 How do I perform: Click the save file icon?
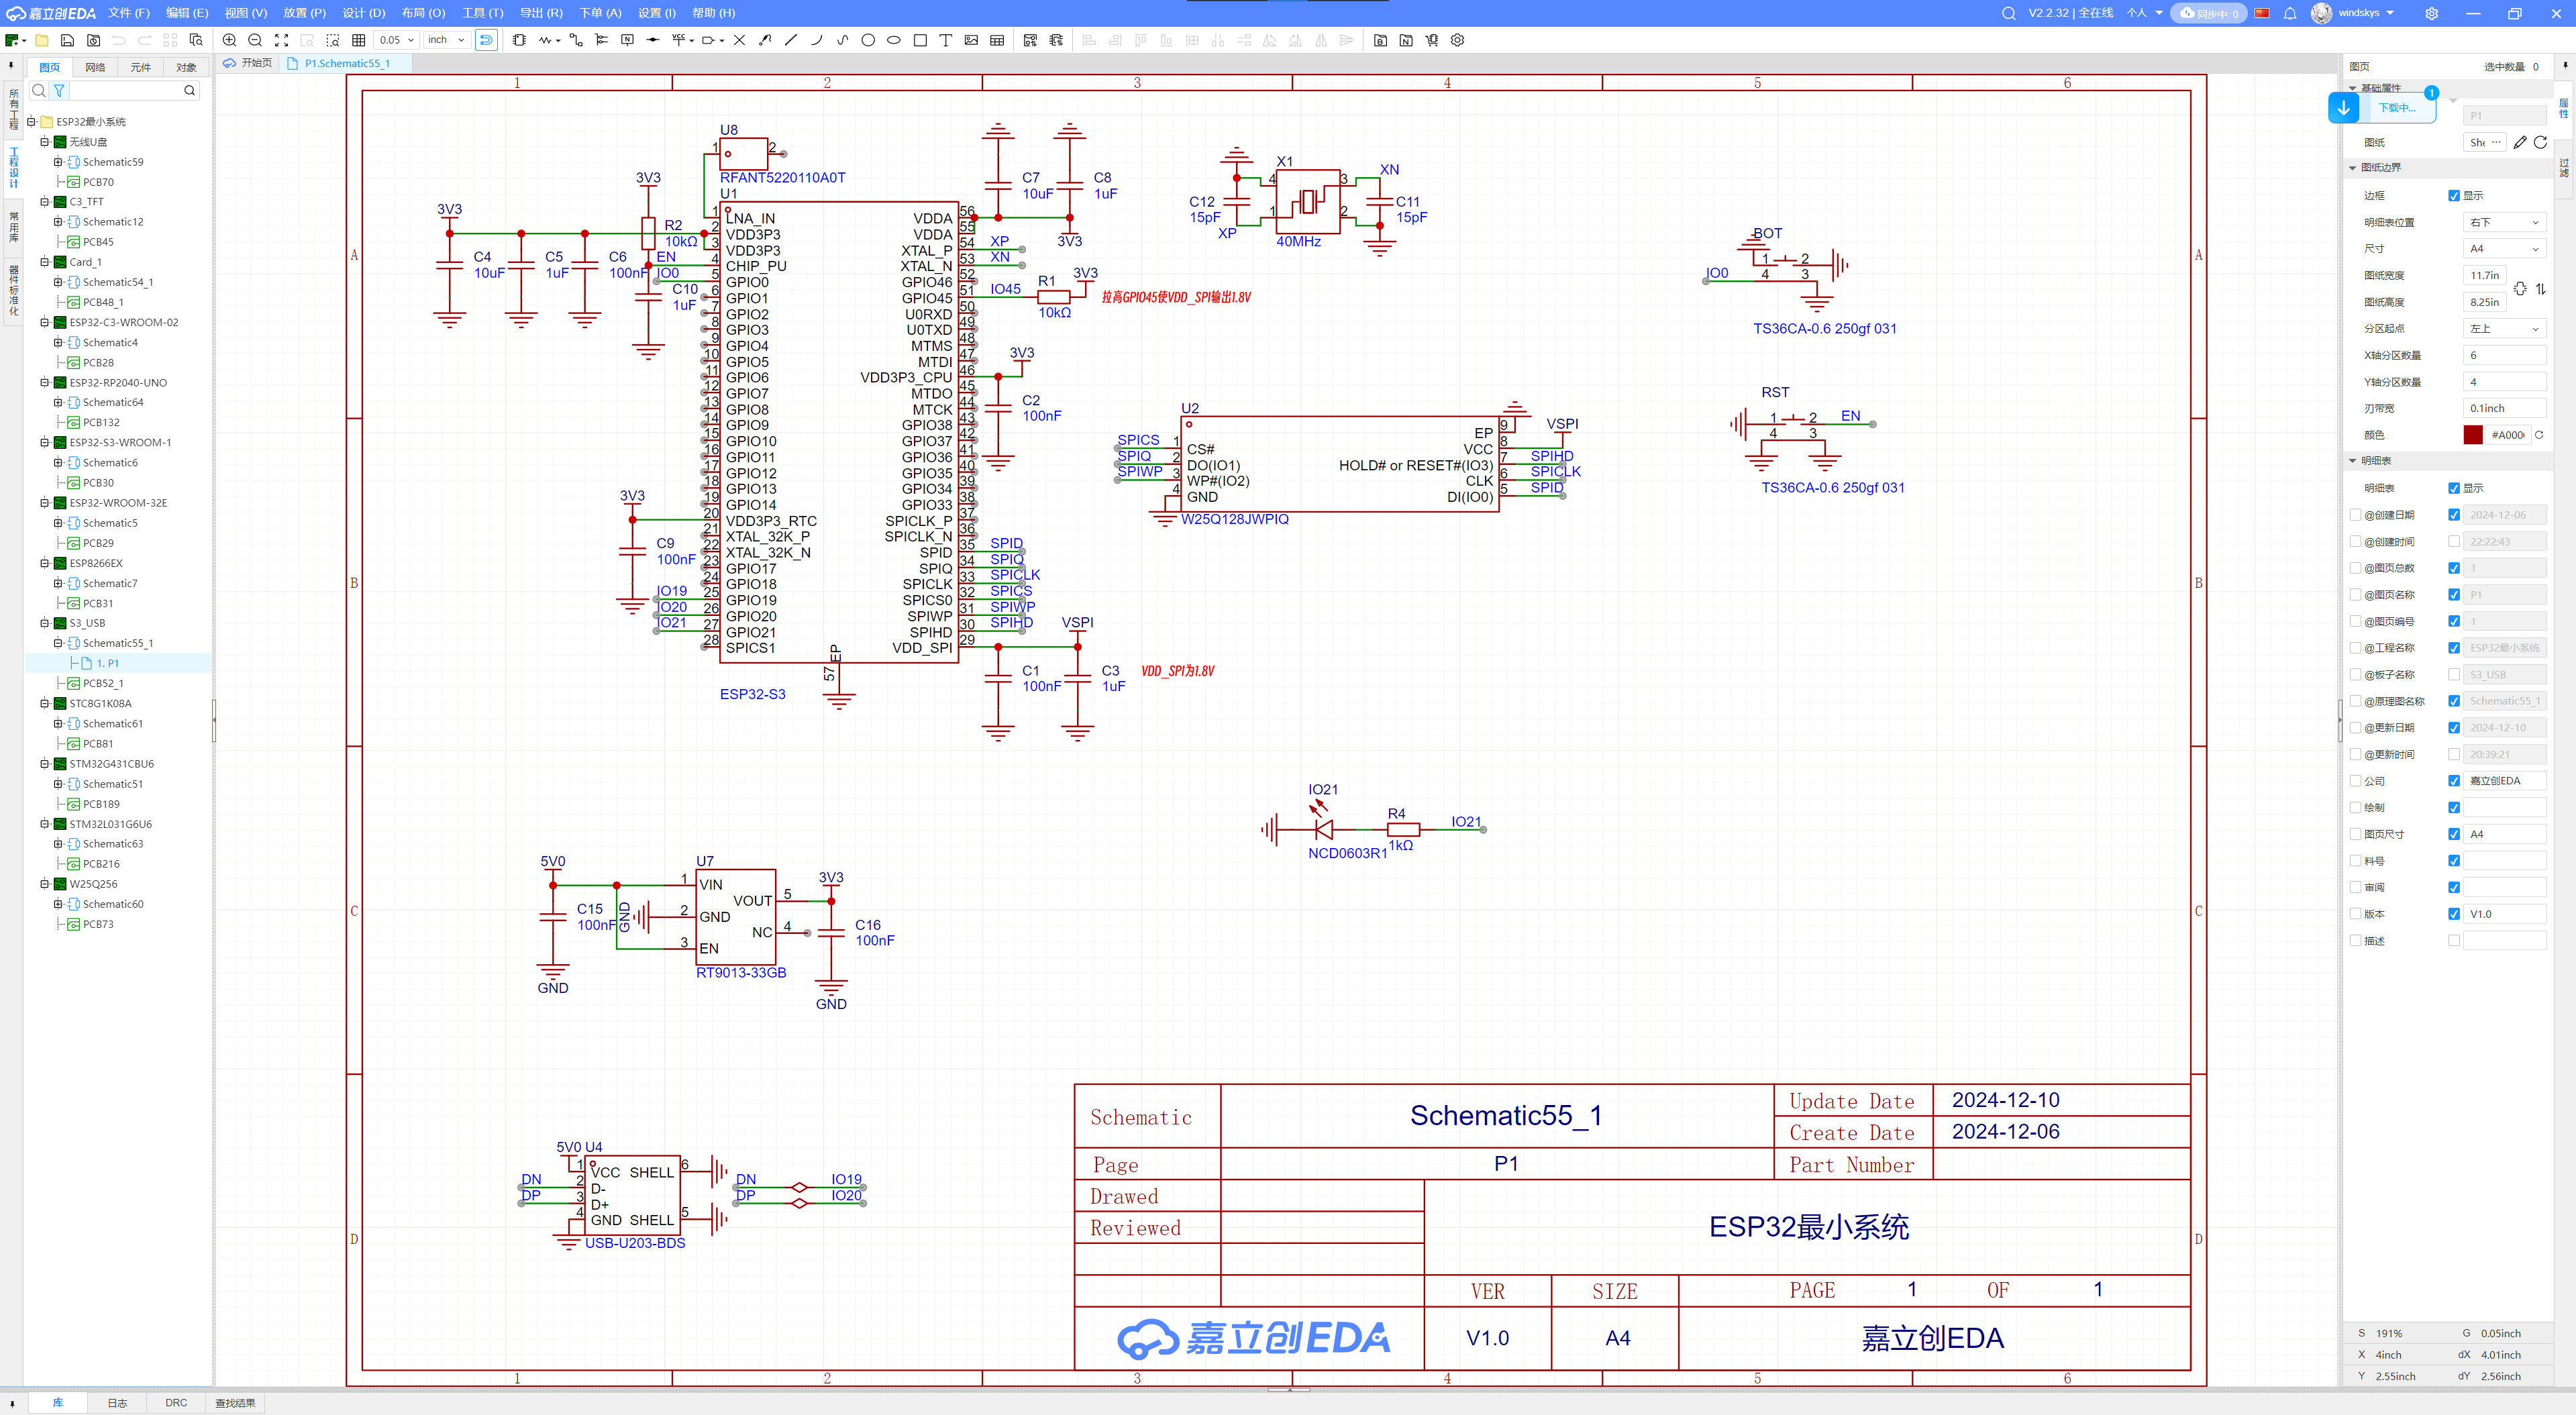[x=67, y=40]
